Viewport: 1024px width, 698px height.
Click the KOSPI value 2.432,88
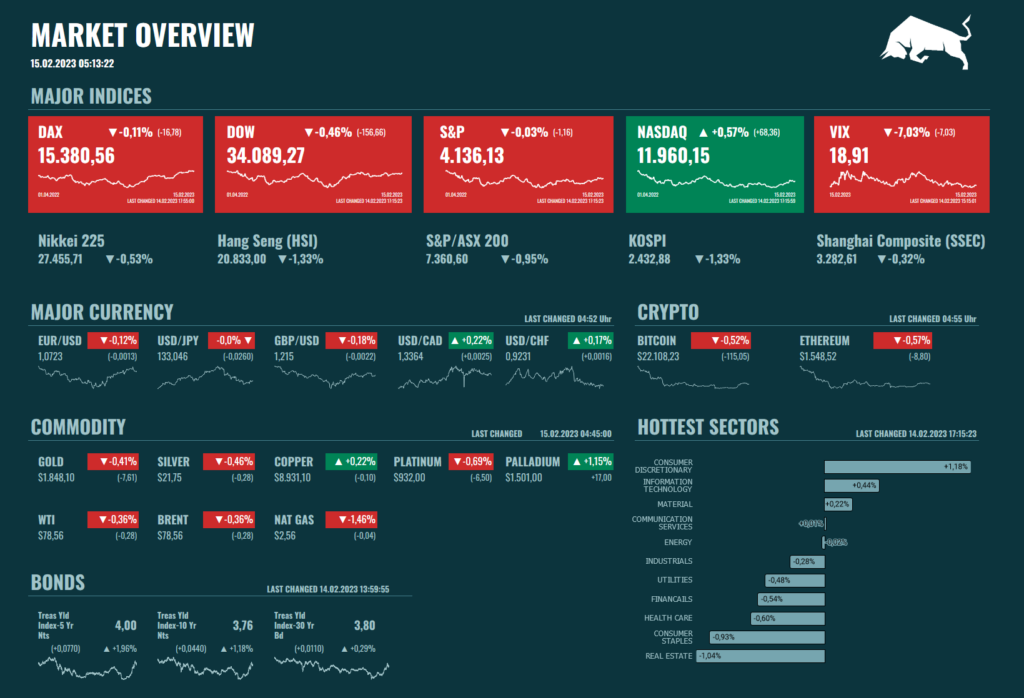(x=649, y=259)
